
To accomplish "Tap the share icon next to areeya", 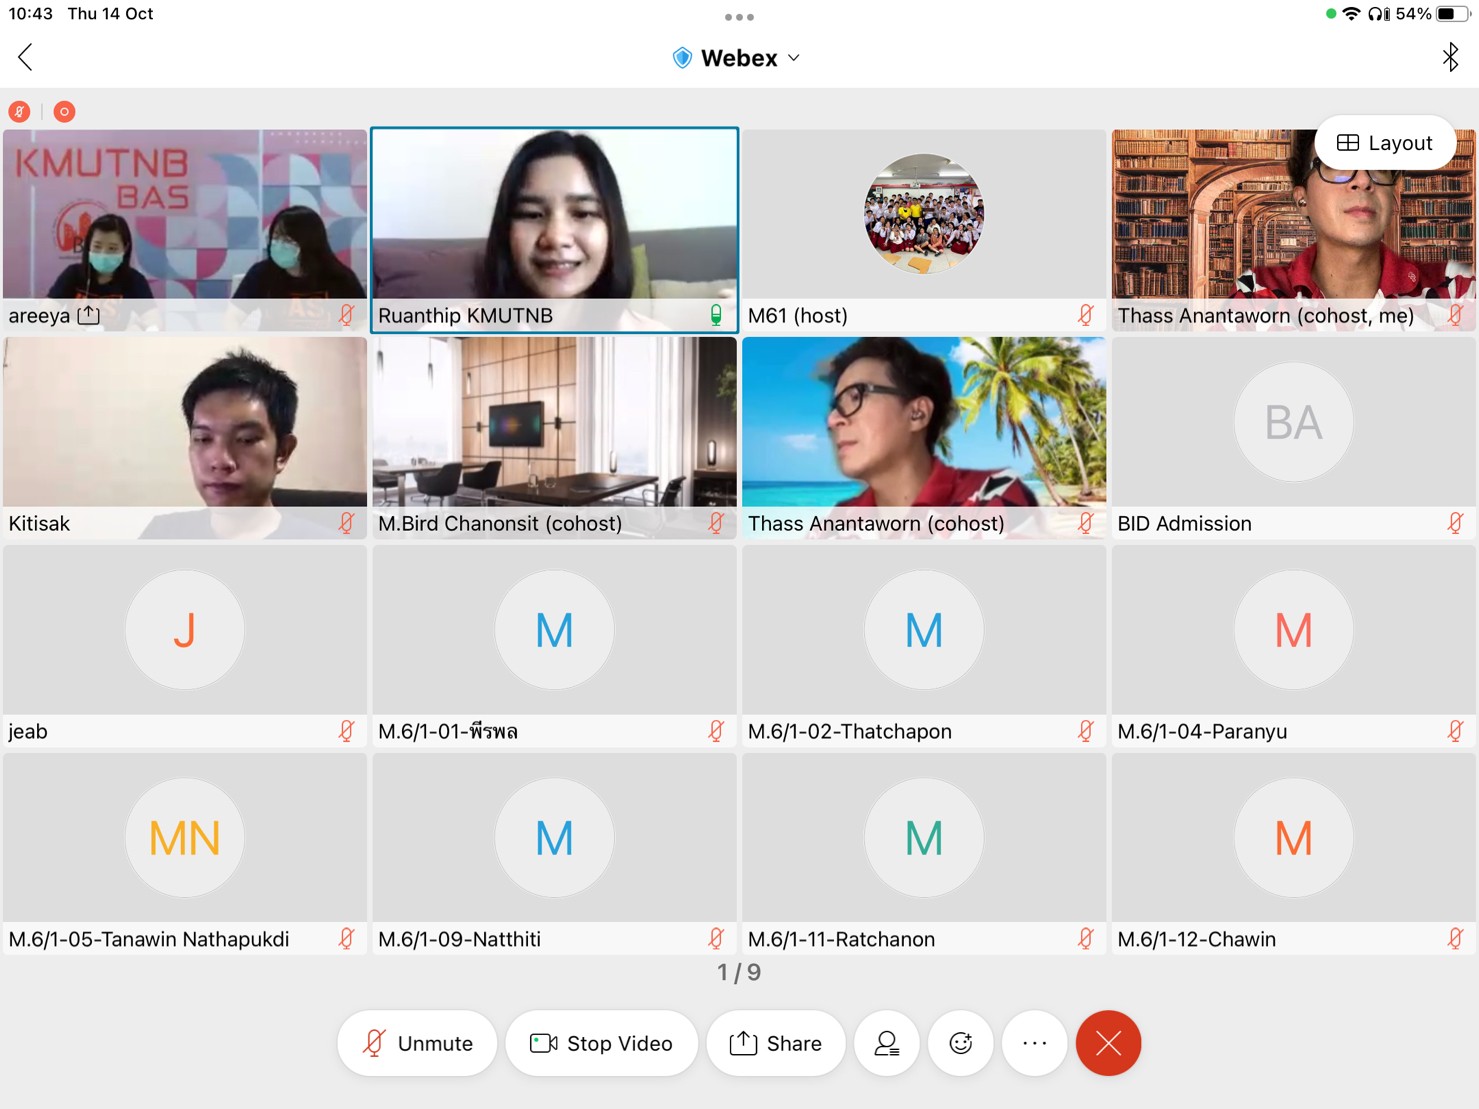I will (x=89, y=316).
